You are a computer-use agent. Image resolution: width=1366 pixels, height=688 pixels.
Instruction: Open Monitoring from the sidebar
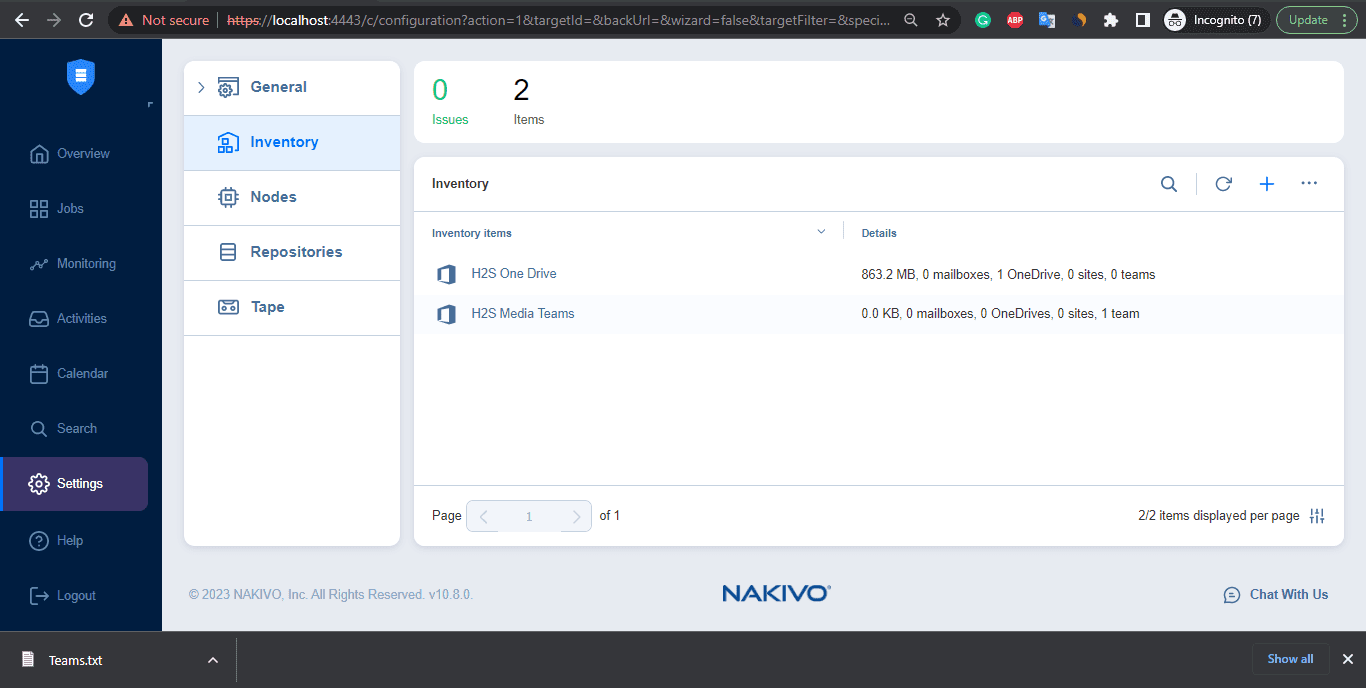(x=73, y=264)
